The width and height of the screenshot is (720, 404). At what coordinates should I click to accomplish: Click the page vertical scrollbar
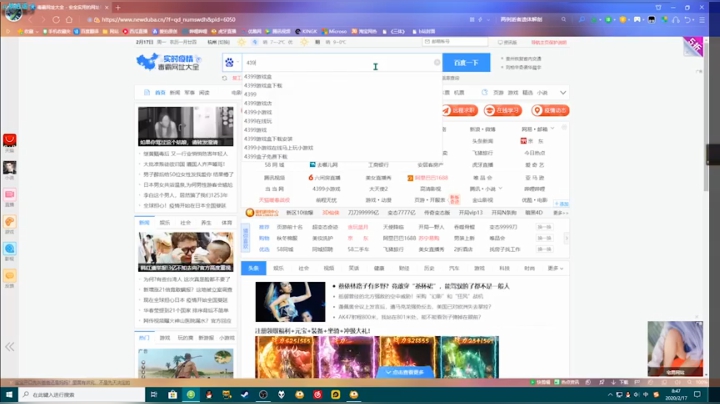pyautogui.click(x=706, y=115)
